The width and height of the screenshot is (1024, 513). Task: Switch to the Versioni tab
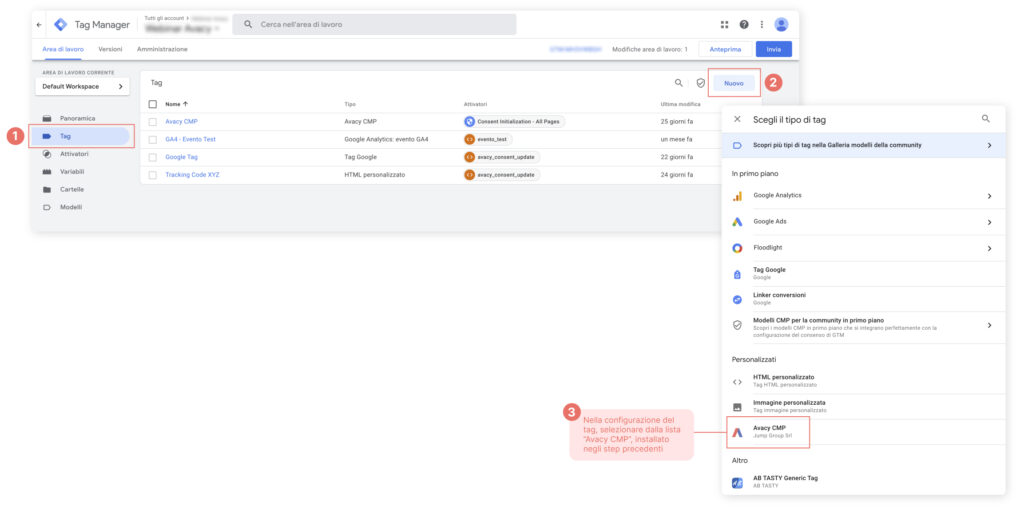[x=110, y=50]
